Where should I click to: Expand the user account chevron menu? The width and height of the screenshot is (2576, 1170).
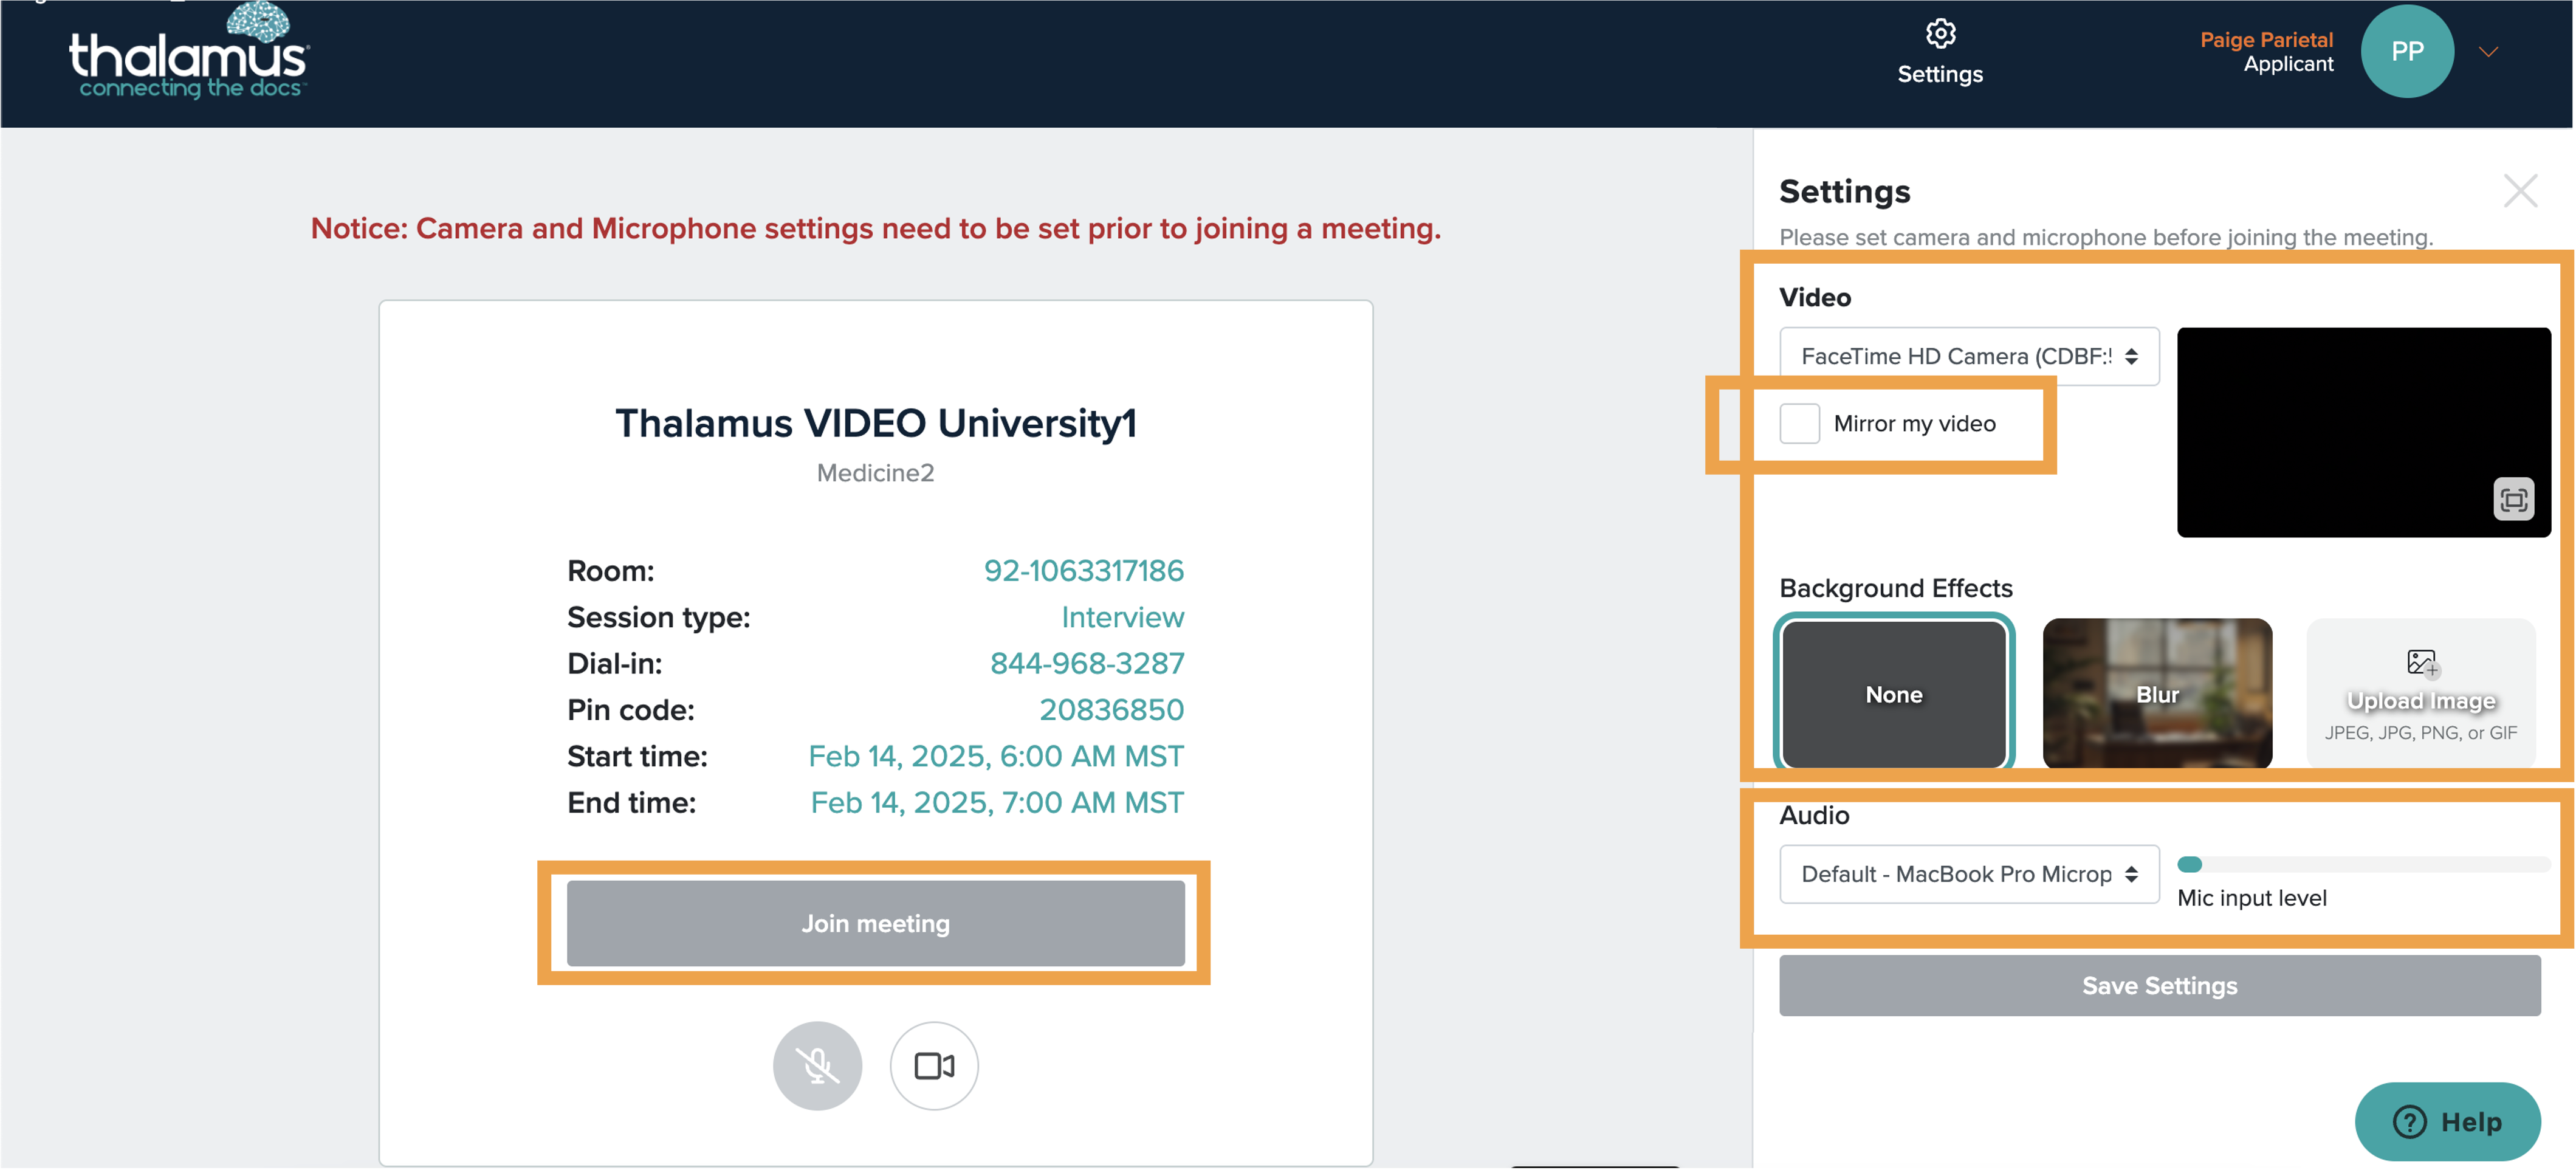click(x=2488, y=52)
